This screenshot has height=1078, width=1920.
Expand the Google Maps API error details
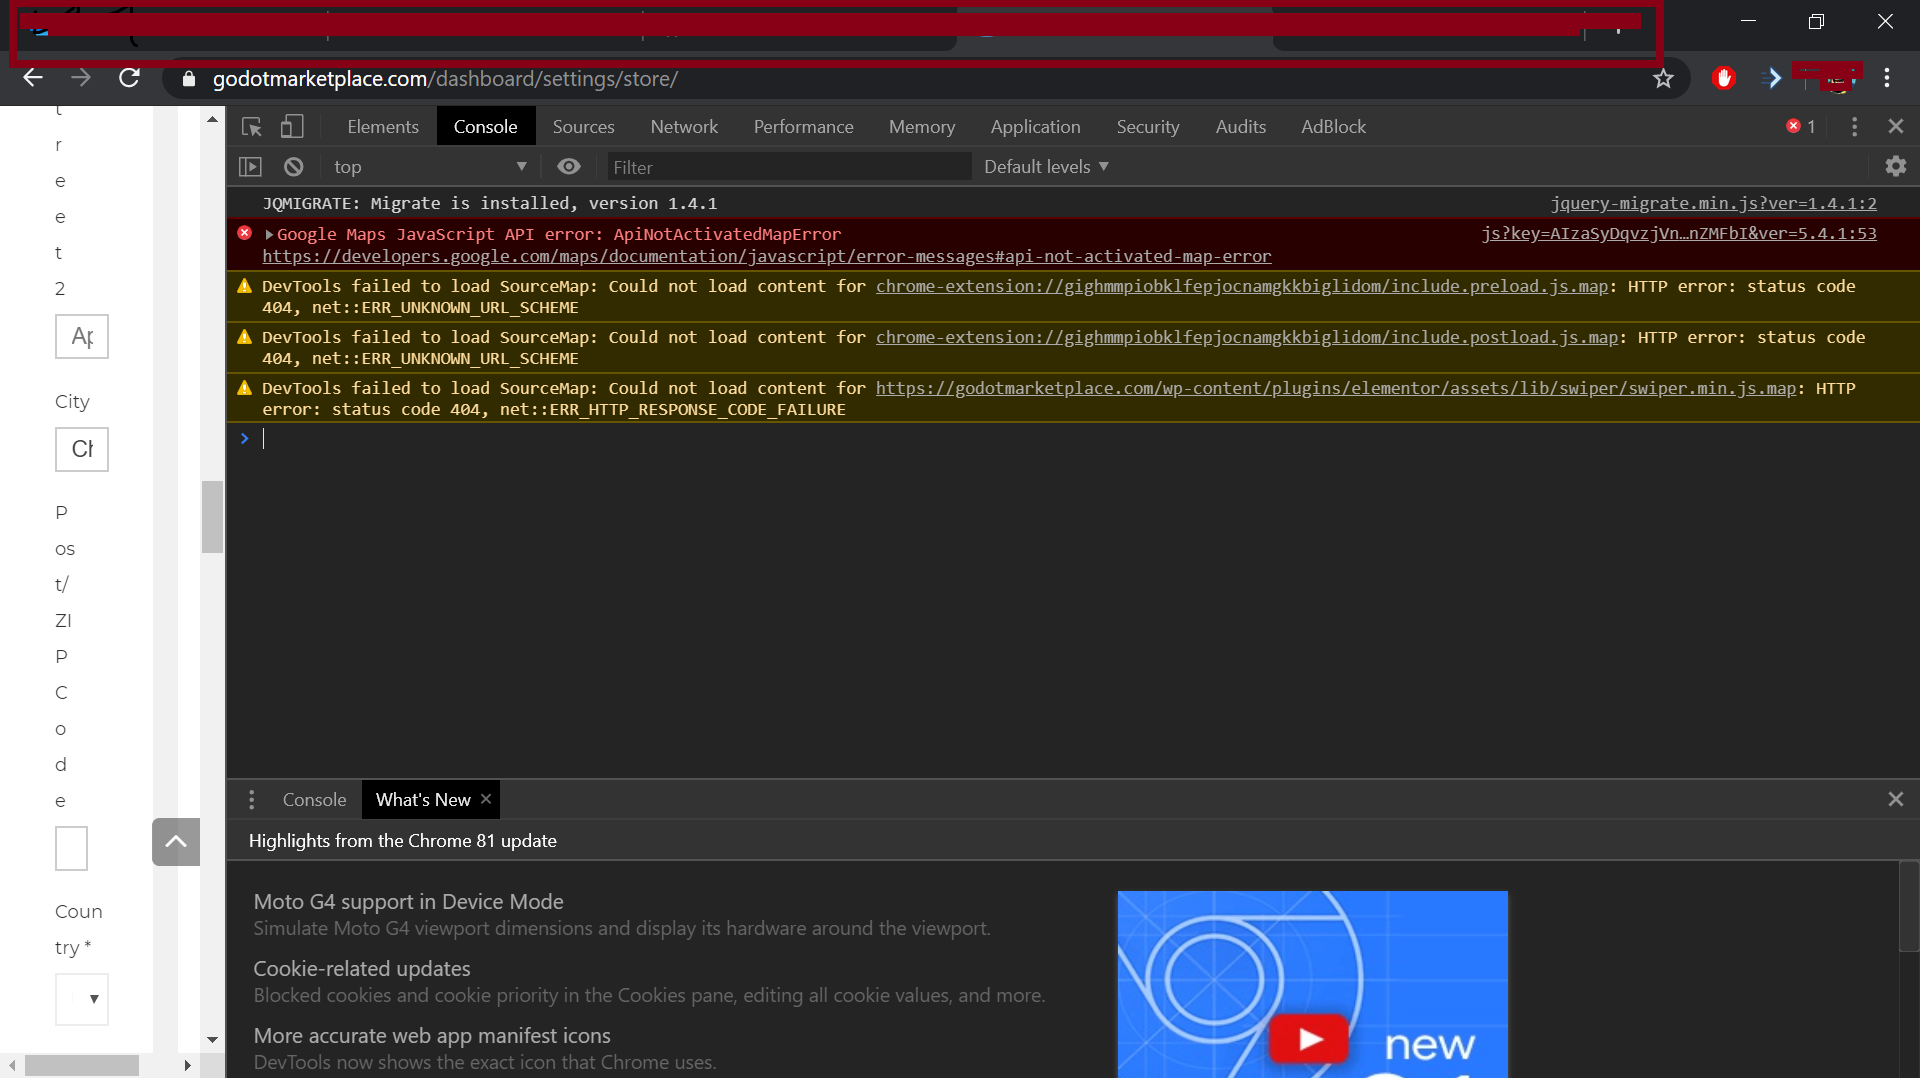tap(268, 234)
